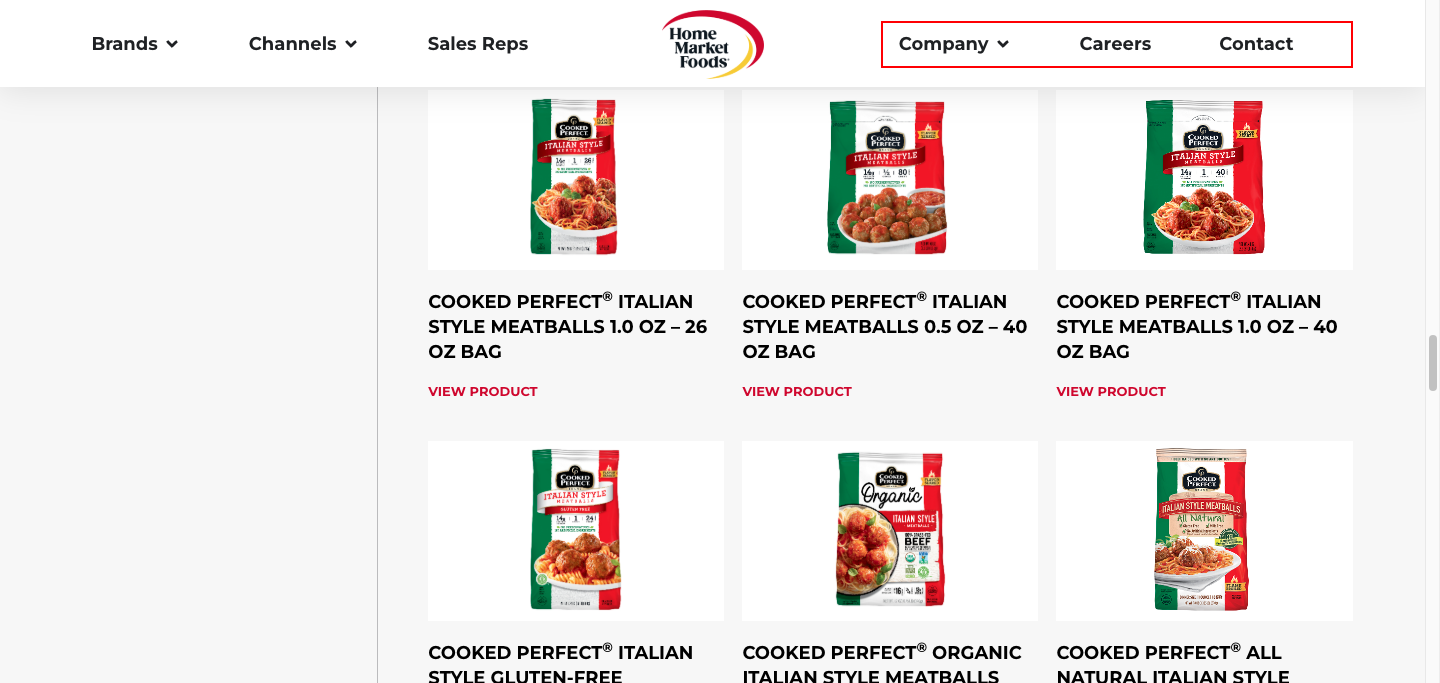Go to the Sales Reps page

pos(477,44)
